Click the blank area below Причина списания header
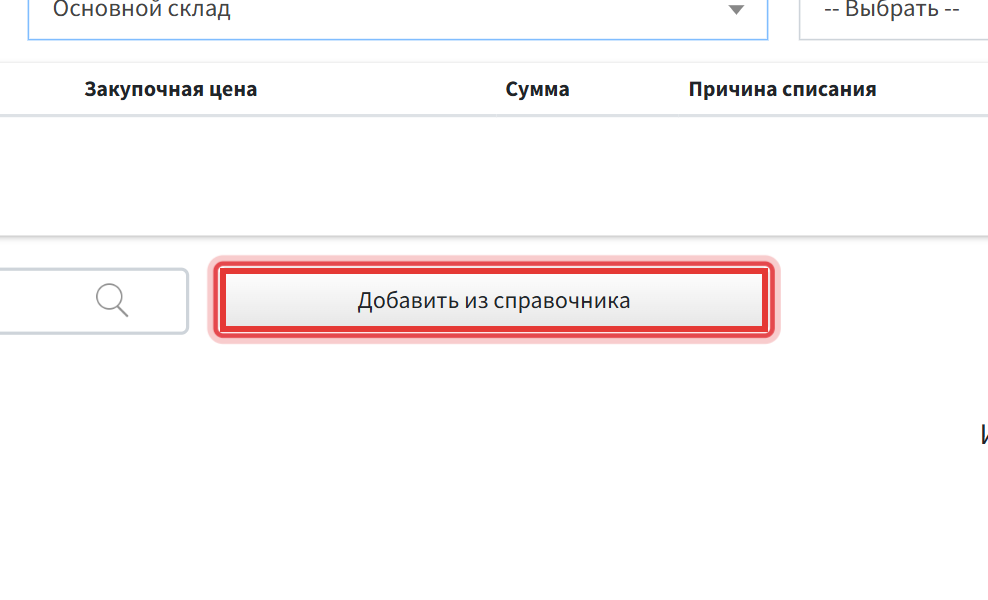 point(782,176)
